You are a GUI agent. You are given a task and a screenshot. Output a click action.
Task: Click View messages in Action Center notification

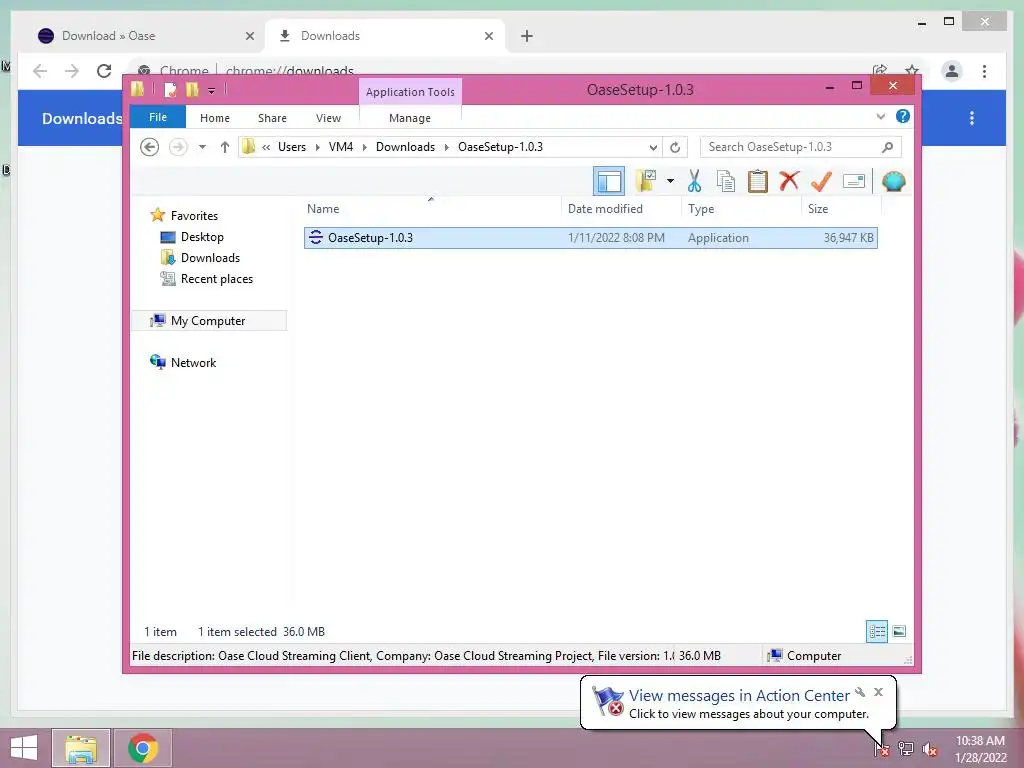pyautogui.click(x=739, y=696)
